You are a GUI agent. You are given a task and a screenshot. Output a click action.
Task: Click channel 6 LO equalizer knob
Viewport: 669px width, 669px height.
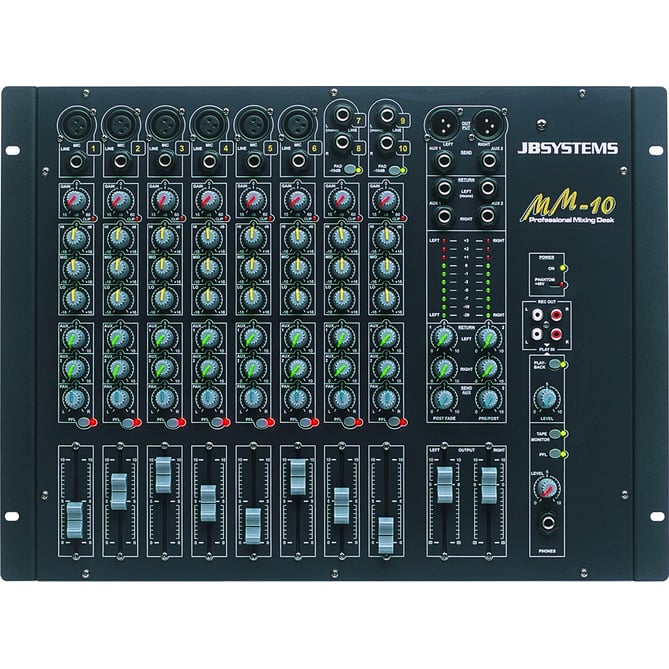pyautogui.click(x=296, y=298)
